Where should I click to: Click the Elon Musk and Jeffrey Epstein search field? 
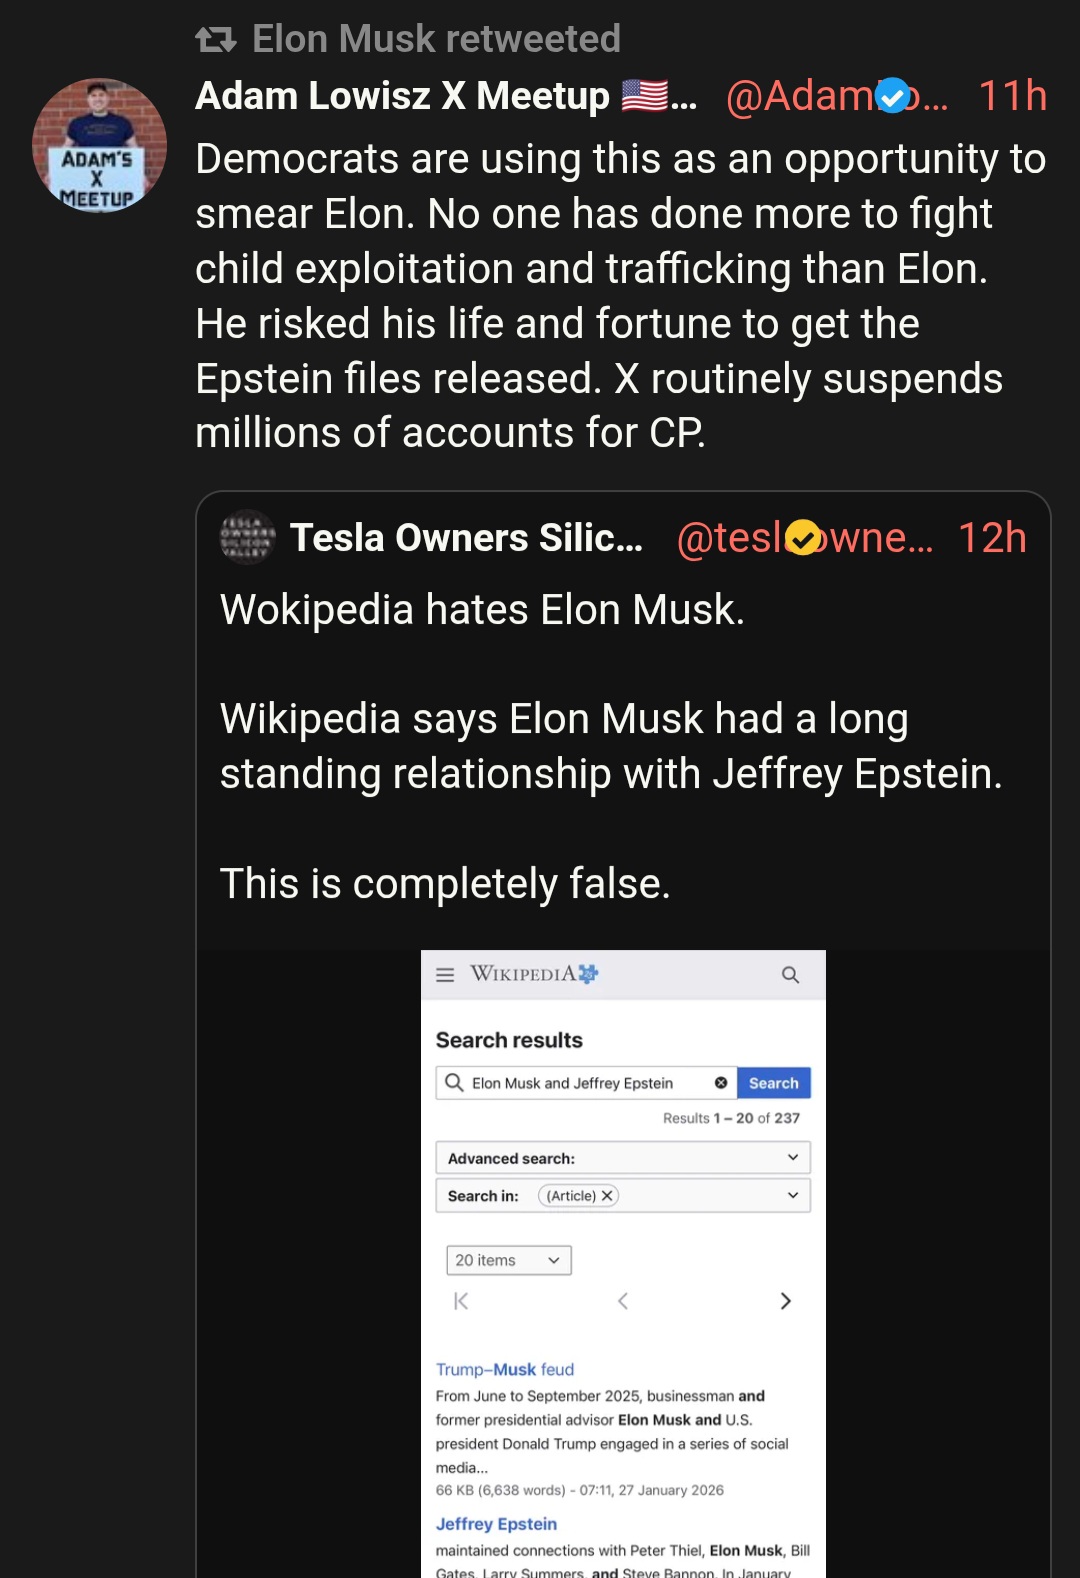(x=580, y=1083)
